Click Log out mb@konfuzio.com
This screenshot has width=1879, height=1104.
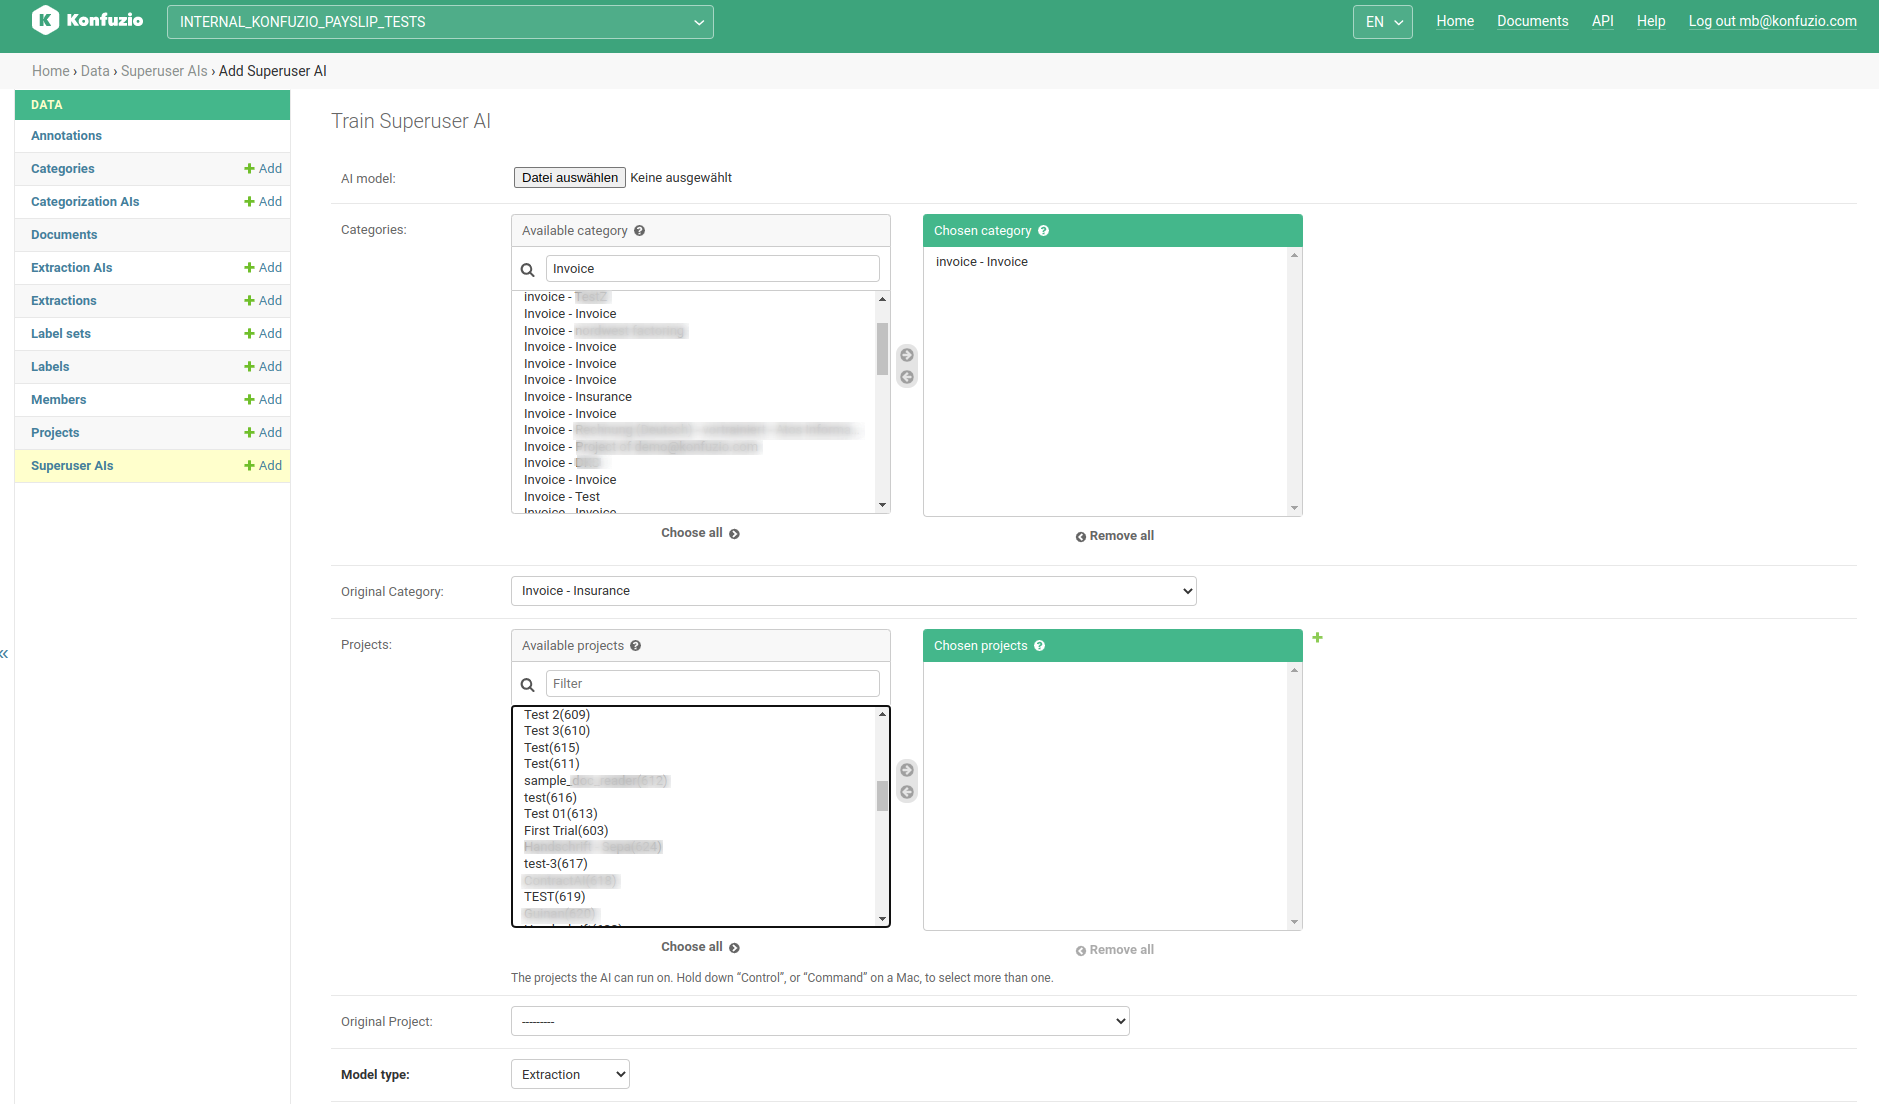tap(1772, 21)
